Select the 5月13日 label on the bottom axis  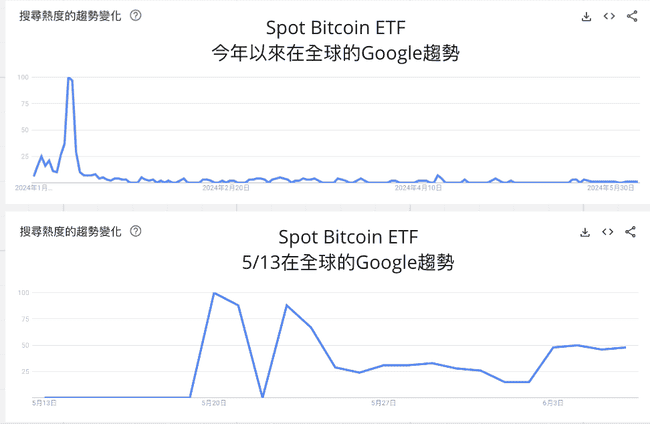44,403
